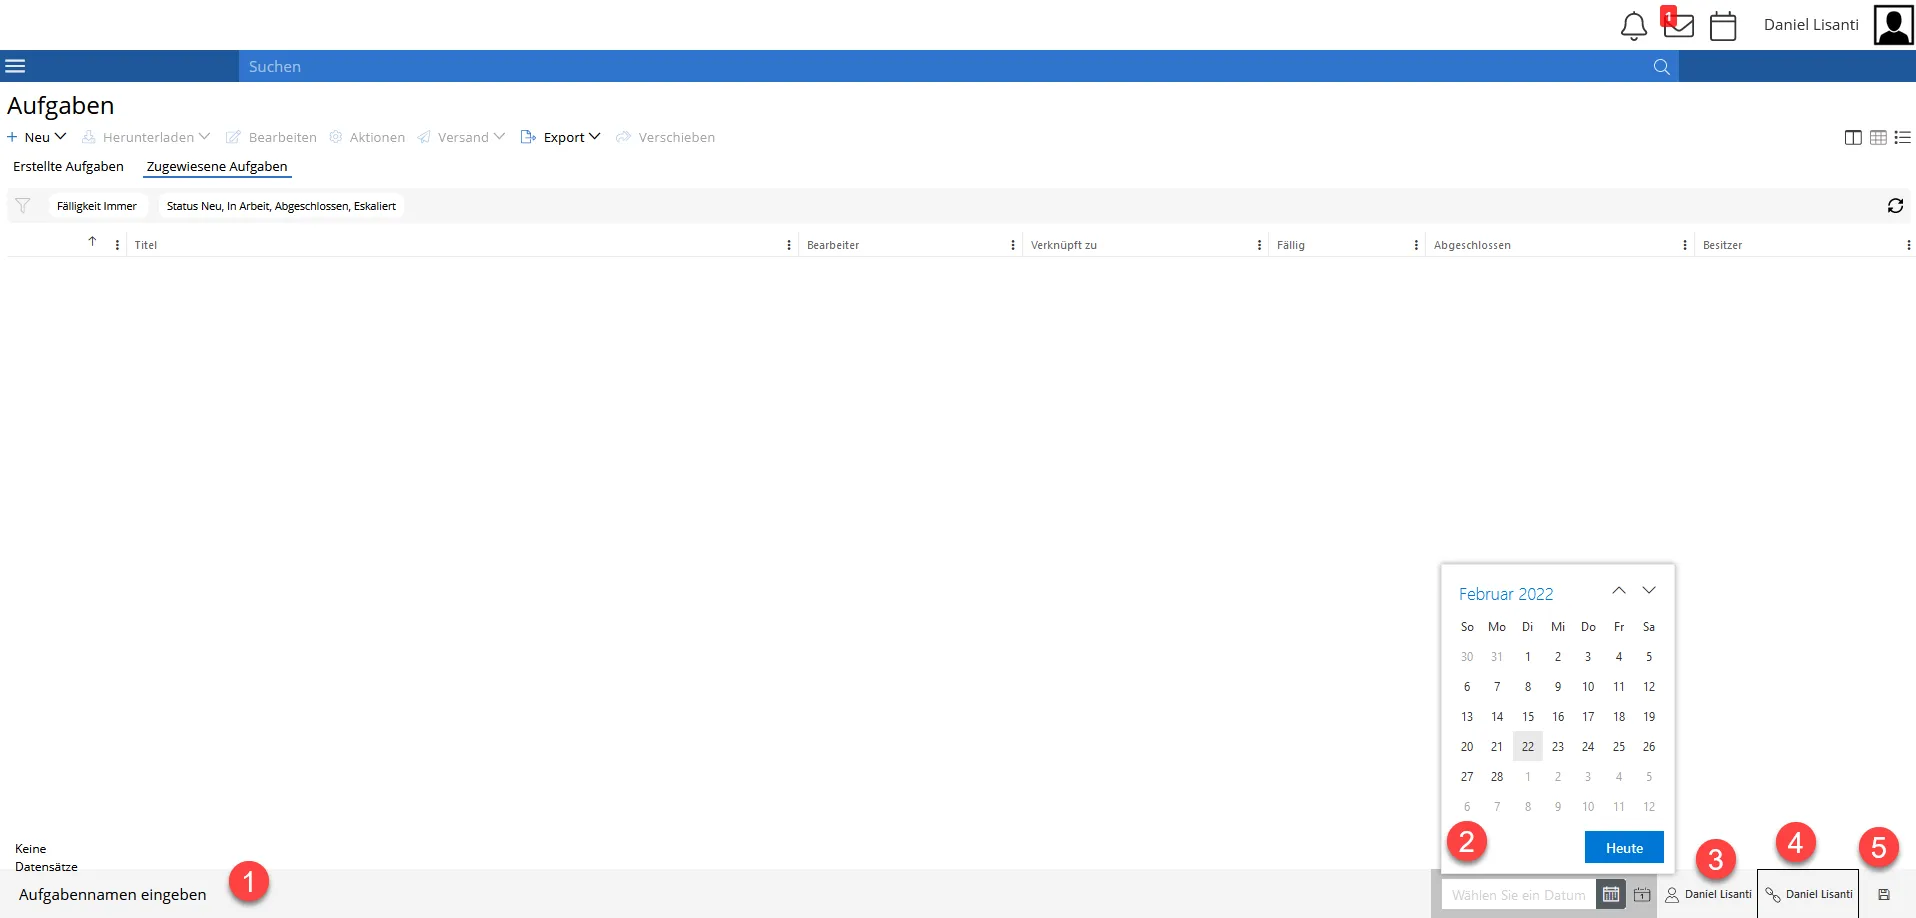Click the set-today calendar icon
Image resolution: width=1916 pixels, height=918 pixels.
(1642, 895)
